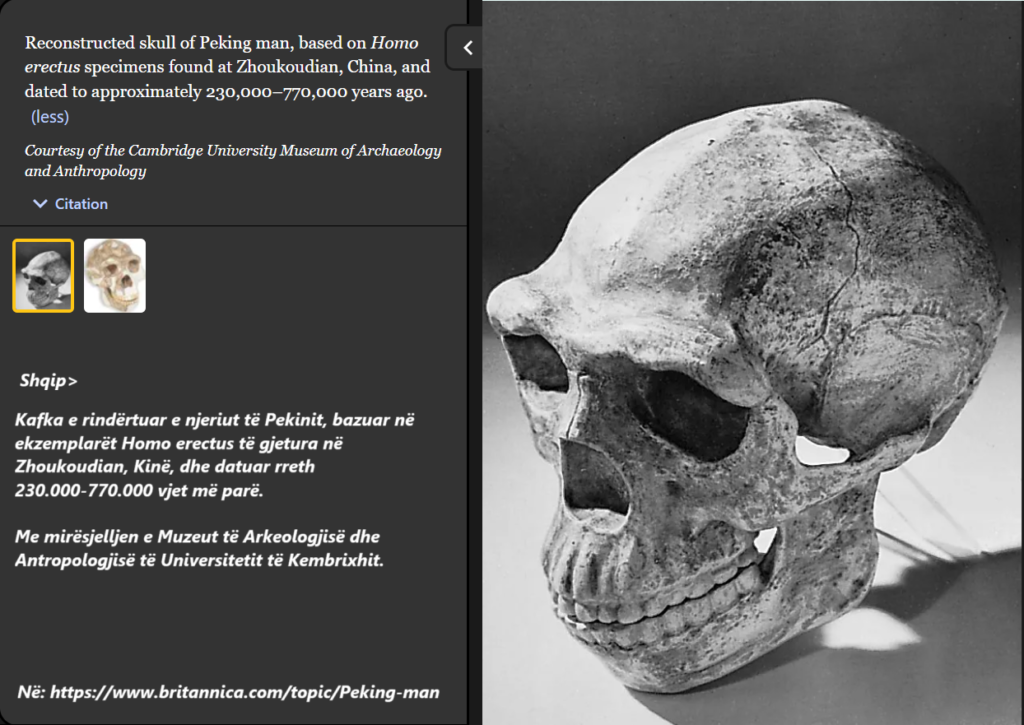Collapse the caption panel with the left chevron
Image resolution: width=1024 pixels, height=725 pixels.
[468, 48]
